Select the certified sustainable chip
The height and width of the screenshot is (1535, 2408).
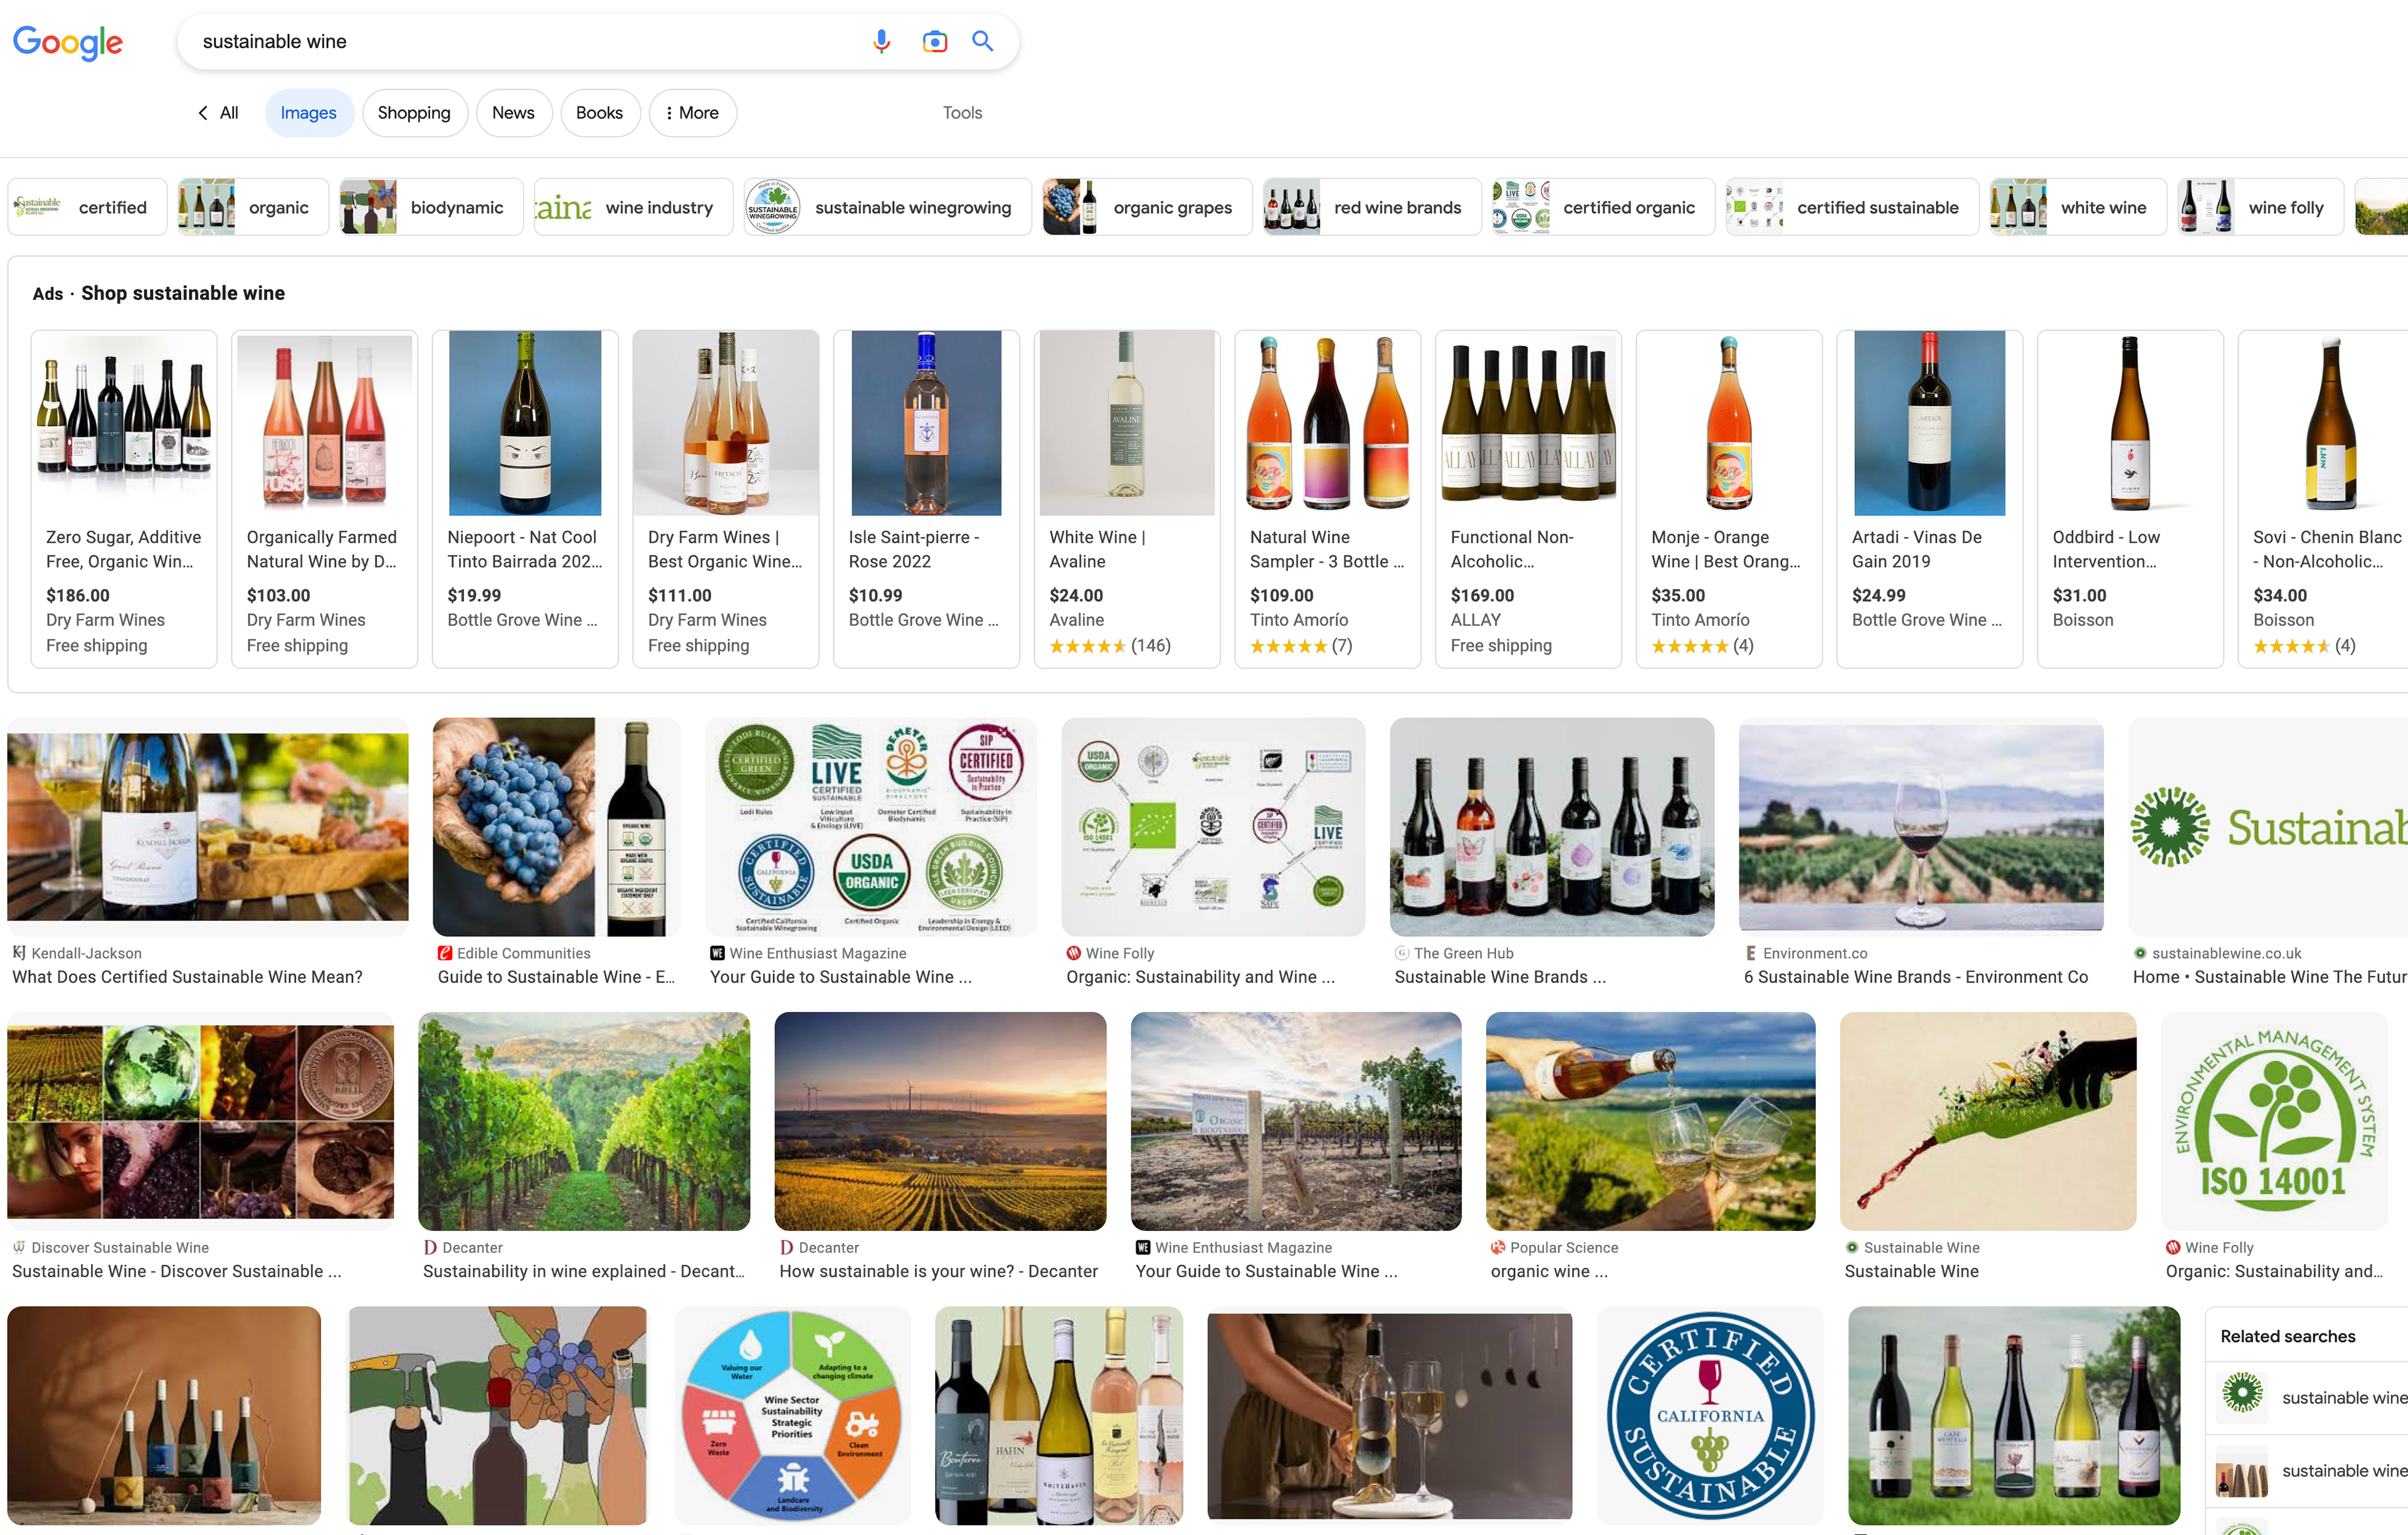click(1852, 207)
